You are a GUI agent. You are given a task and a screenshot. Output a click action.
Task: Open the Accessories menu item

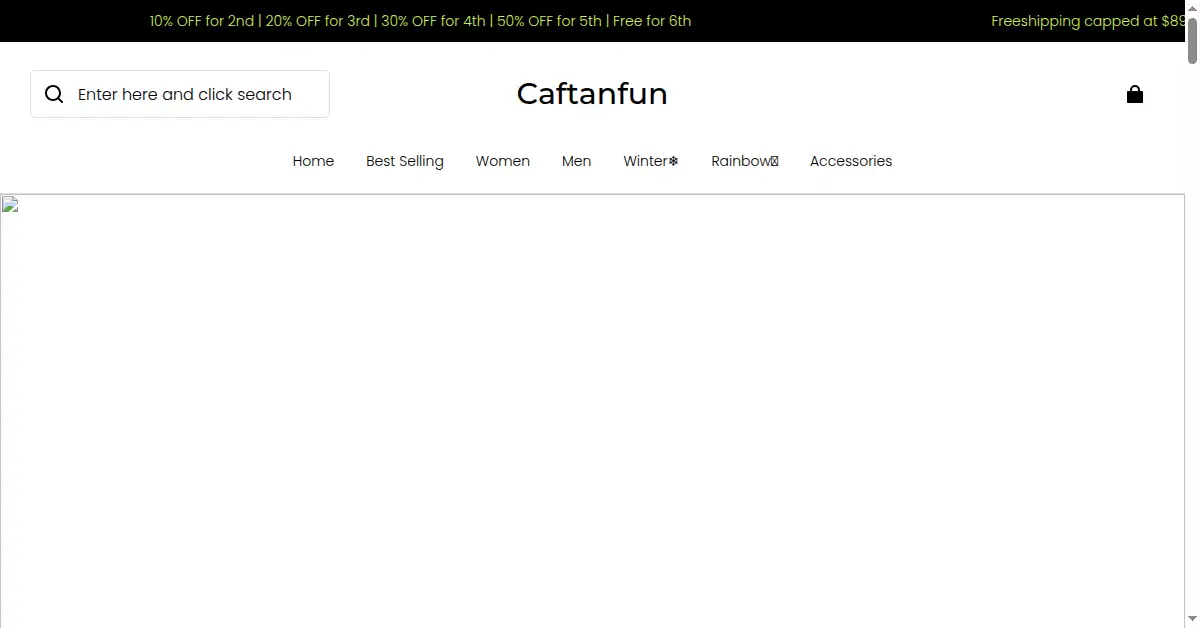(x=851, y=161)
